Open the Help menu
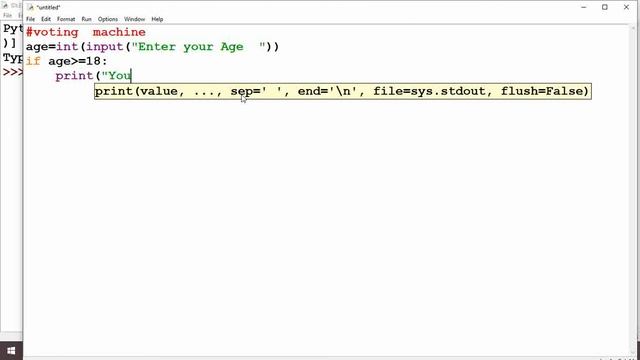Screen dimensions: 640x360 pyautogui.click(x=157, y=19)
